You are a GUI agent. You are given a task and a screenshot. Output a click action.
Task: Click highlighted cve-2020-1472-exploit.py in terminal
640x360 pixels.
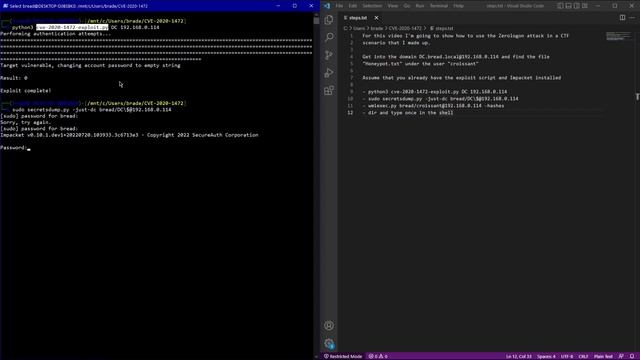(72, 27)
